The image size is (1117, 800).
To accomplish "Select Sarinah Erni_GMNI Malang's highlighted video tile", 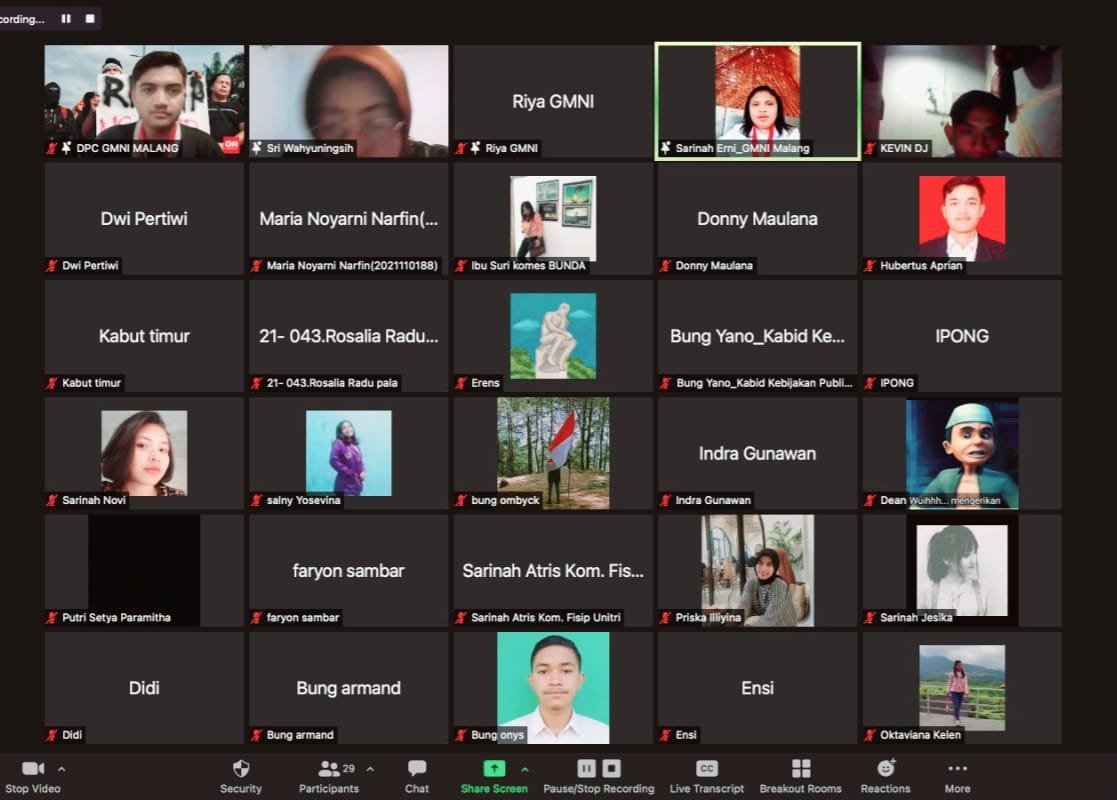I will pos(757,100).
